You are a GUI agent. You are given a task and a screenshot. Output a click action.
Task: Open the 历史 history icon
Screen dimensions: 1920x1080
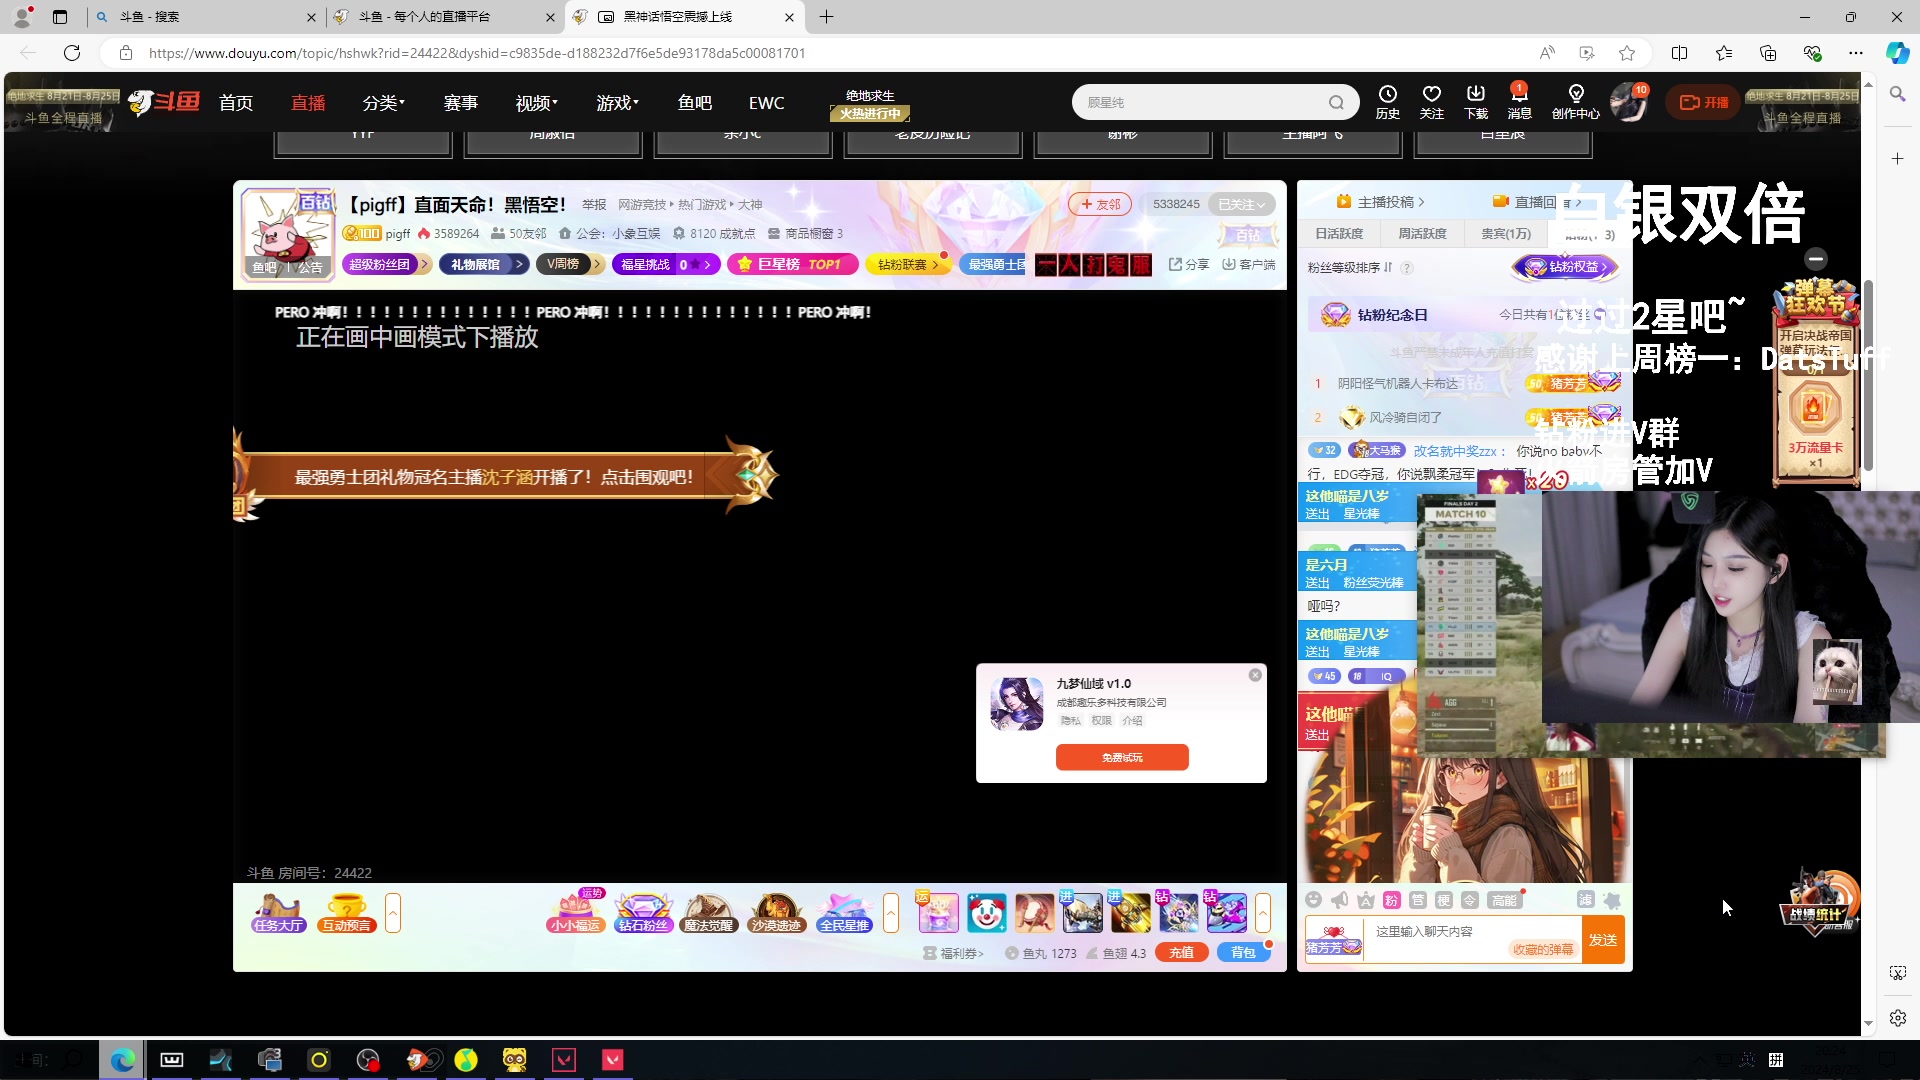(1387, 101)
